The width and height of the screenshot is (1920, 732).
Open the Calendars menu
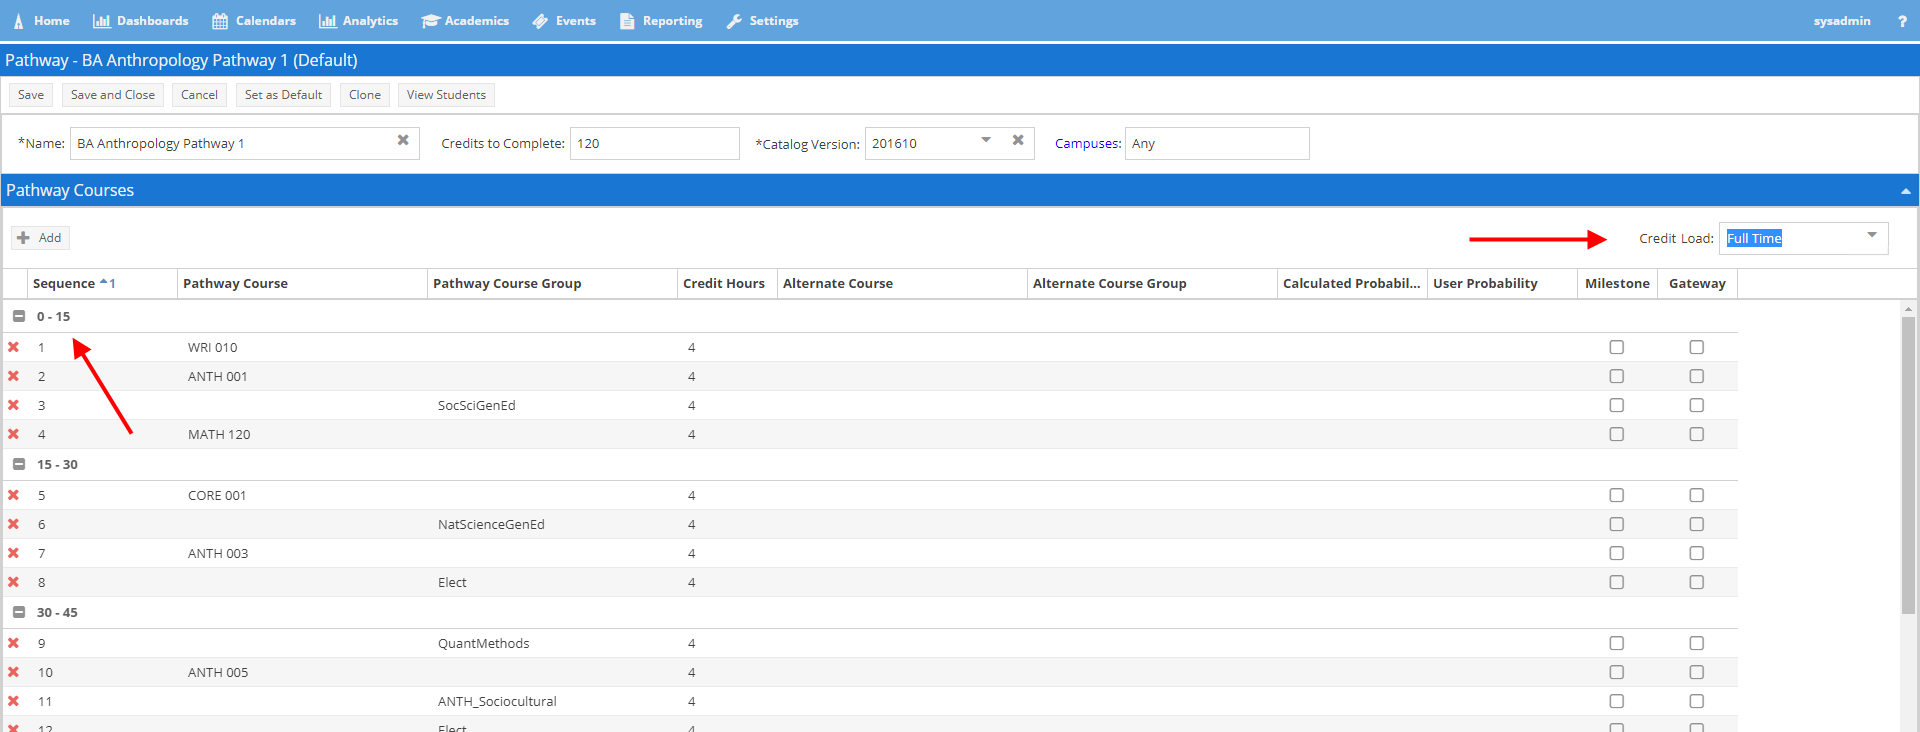pos(254,21)
